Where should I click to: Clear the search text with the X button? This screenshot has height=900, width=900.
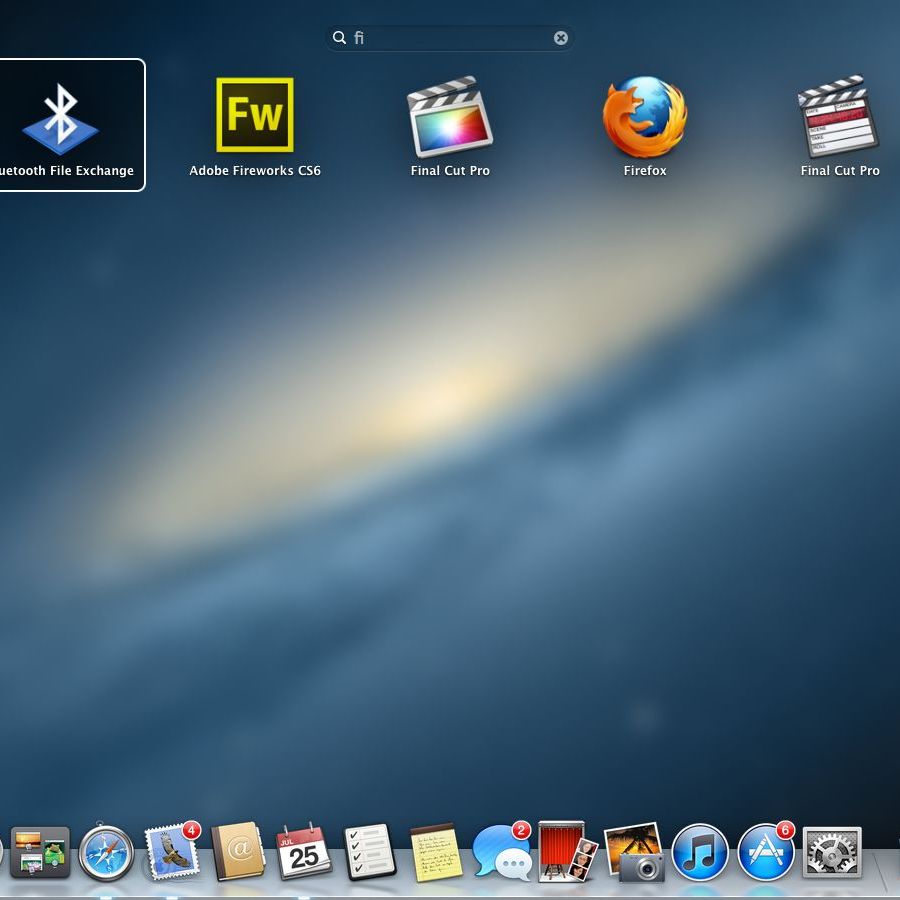click(561, 38)
